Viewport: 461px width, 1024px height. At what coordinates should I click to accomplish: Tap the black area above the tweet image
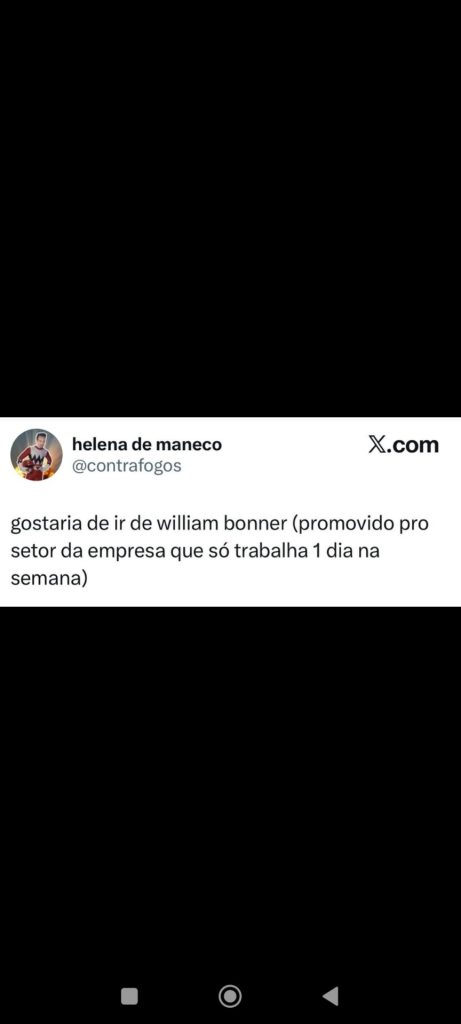point(230,209)
